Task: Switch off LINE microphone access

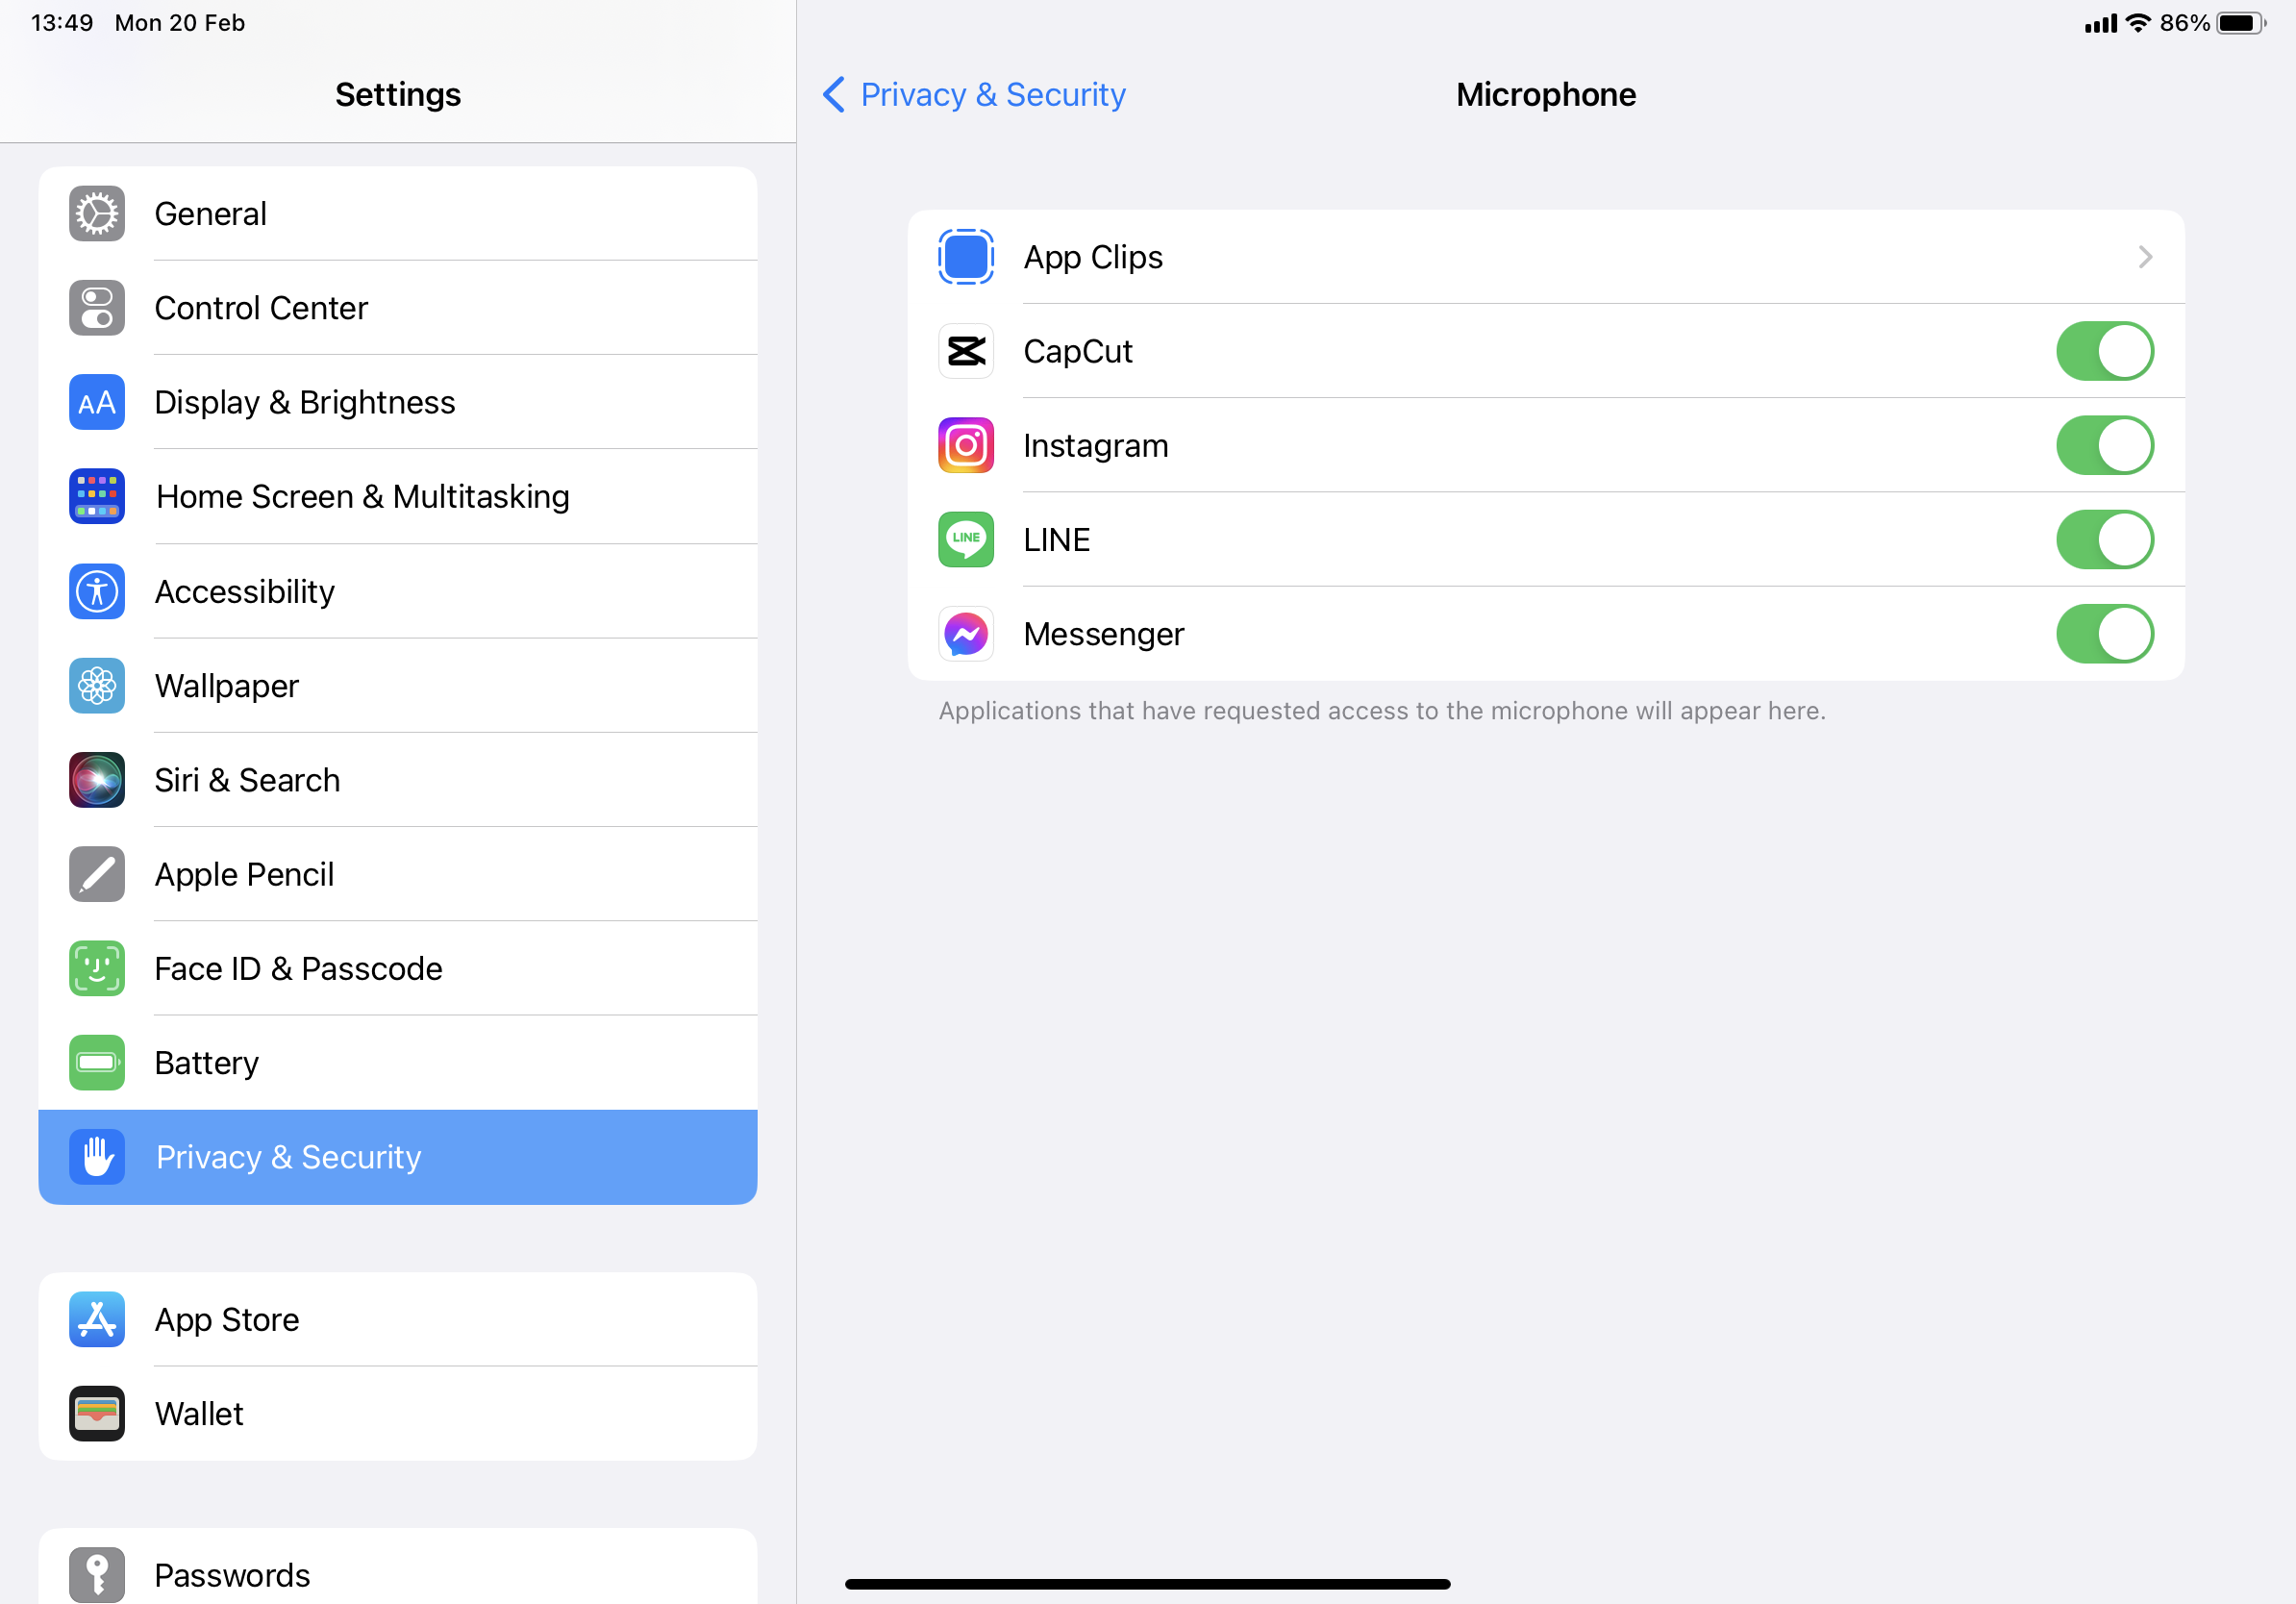Action: tap(2104, 540)
